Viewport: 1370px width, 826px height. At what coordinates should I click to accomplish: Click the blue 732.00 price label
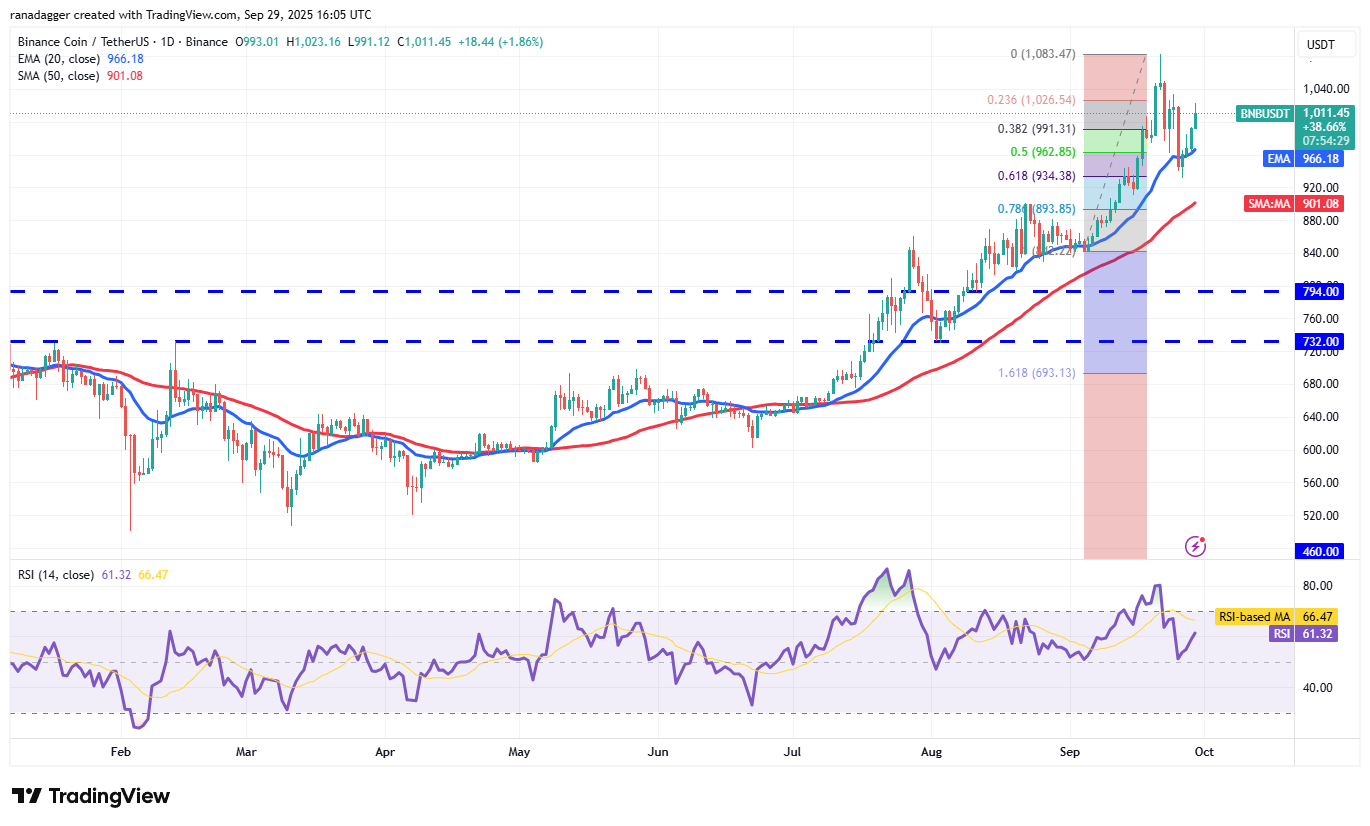tap(1319, 341)
